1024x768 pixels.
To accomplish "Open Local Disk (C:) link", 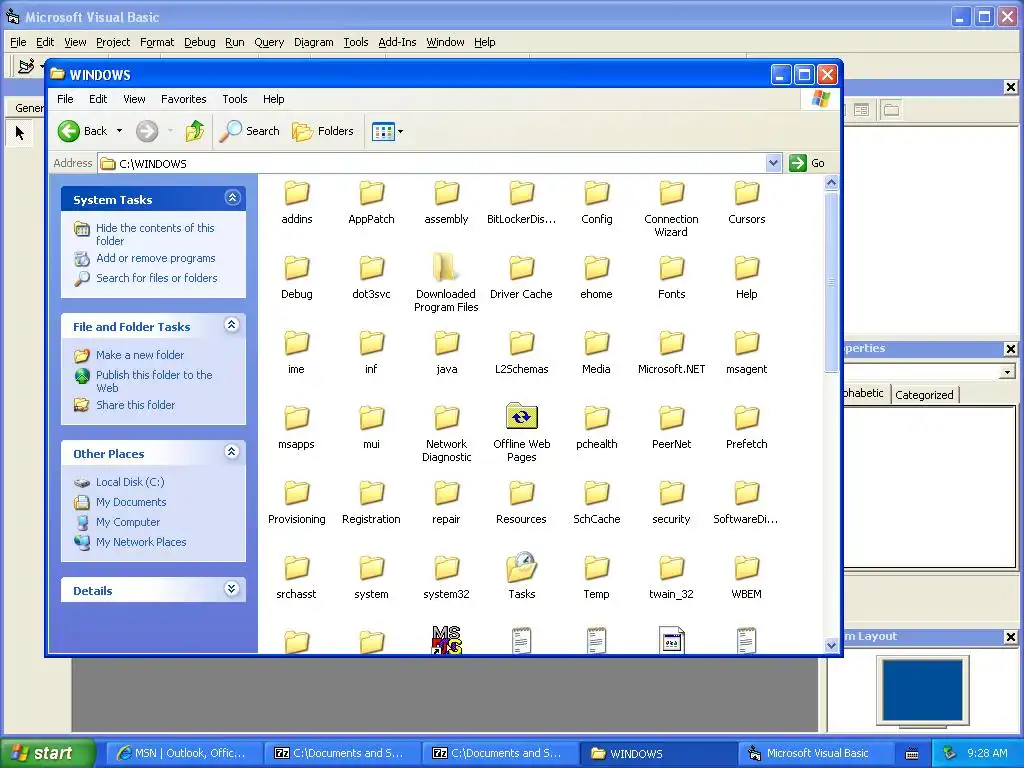I will [x=130, y=482].
